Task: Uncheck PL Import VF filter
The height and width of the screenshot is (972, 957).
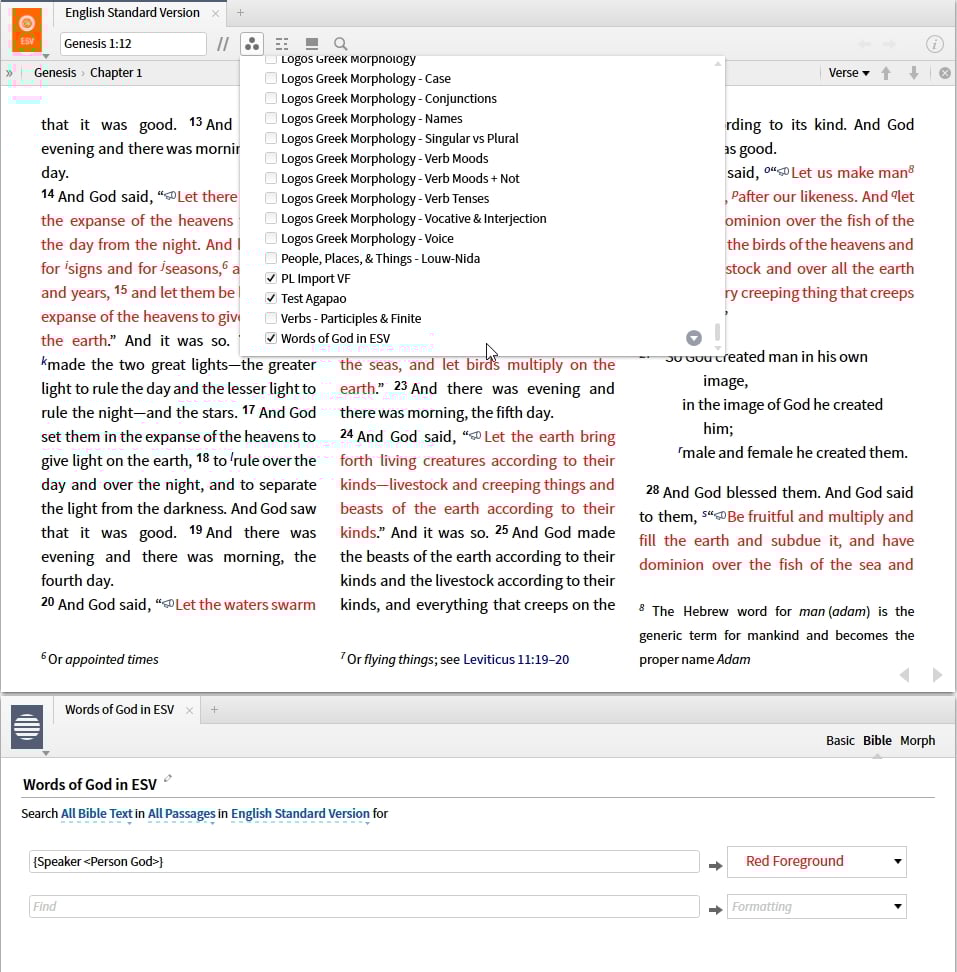Action: [x=271, y=278]
